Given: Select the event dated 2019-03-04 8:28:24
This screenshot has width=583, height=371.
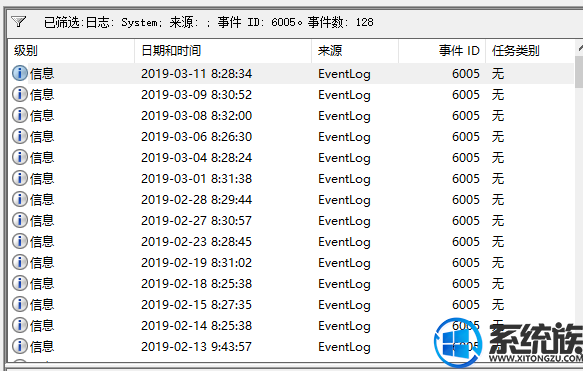Looking at the screenshot, I should pyautogui.click(x=291, y=158).
